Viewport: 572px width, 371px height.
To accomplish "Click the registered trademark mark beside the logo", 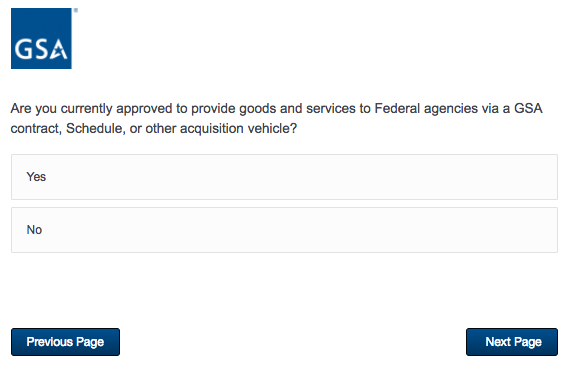I will pyautogui.click(x=76, y=10).
